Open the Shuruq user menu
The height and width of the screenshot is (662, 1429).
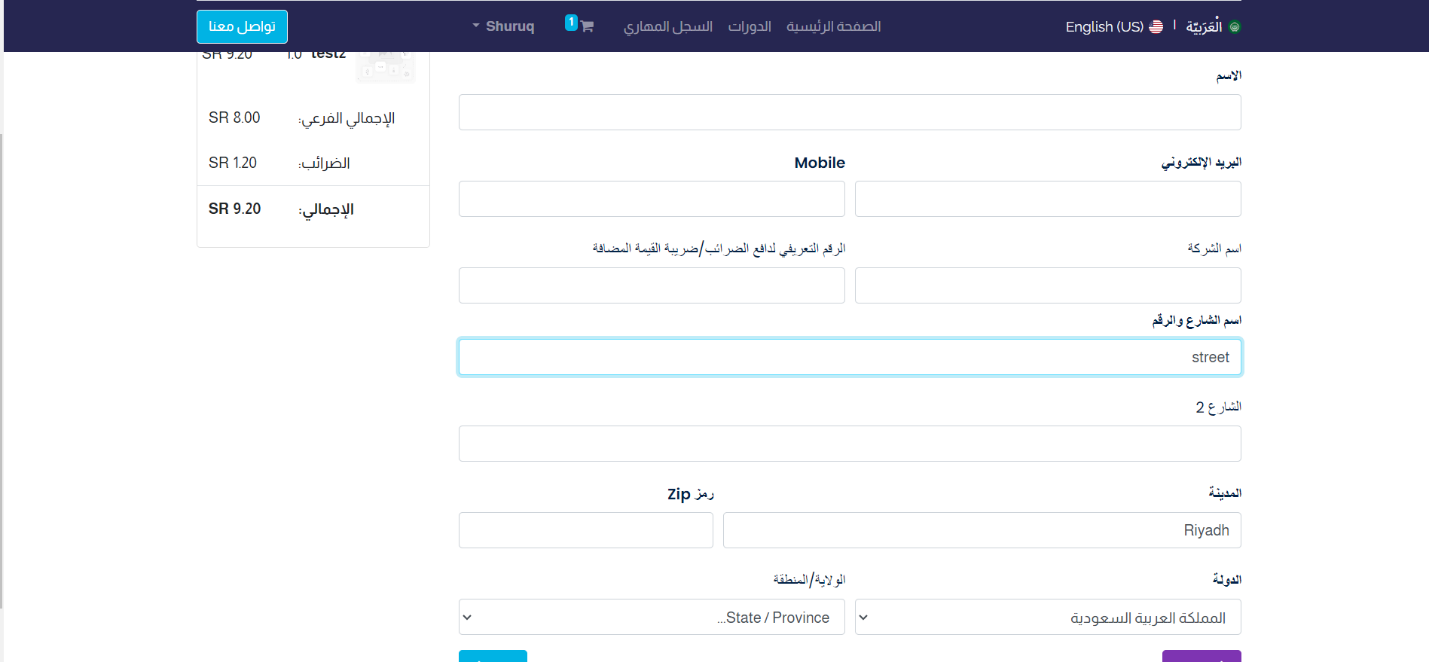504,27
